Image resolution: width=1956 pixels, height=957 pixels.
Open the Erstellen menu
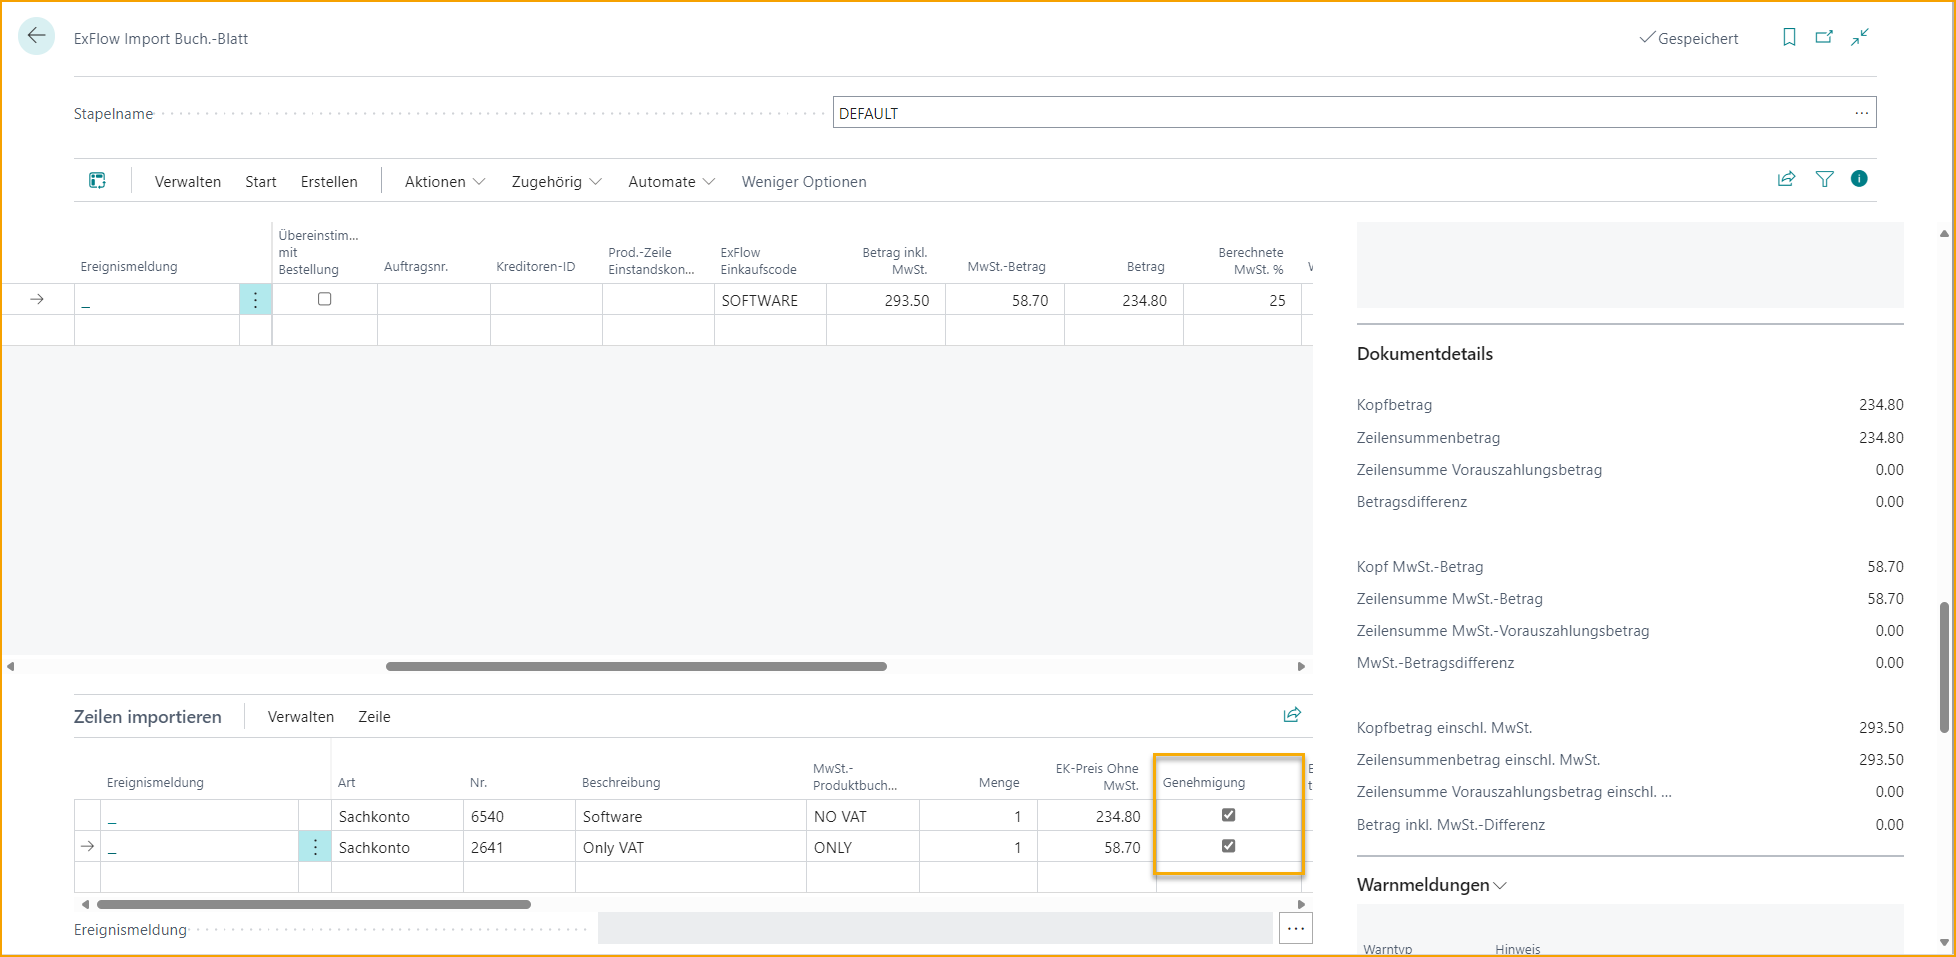[329, 181]
